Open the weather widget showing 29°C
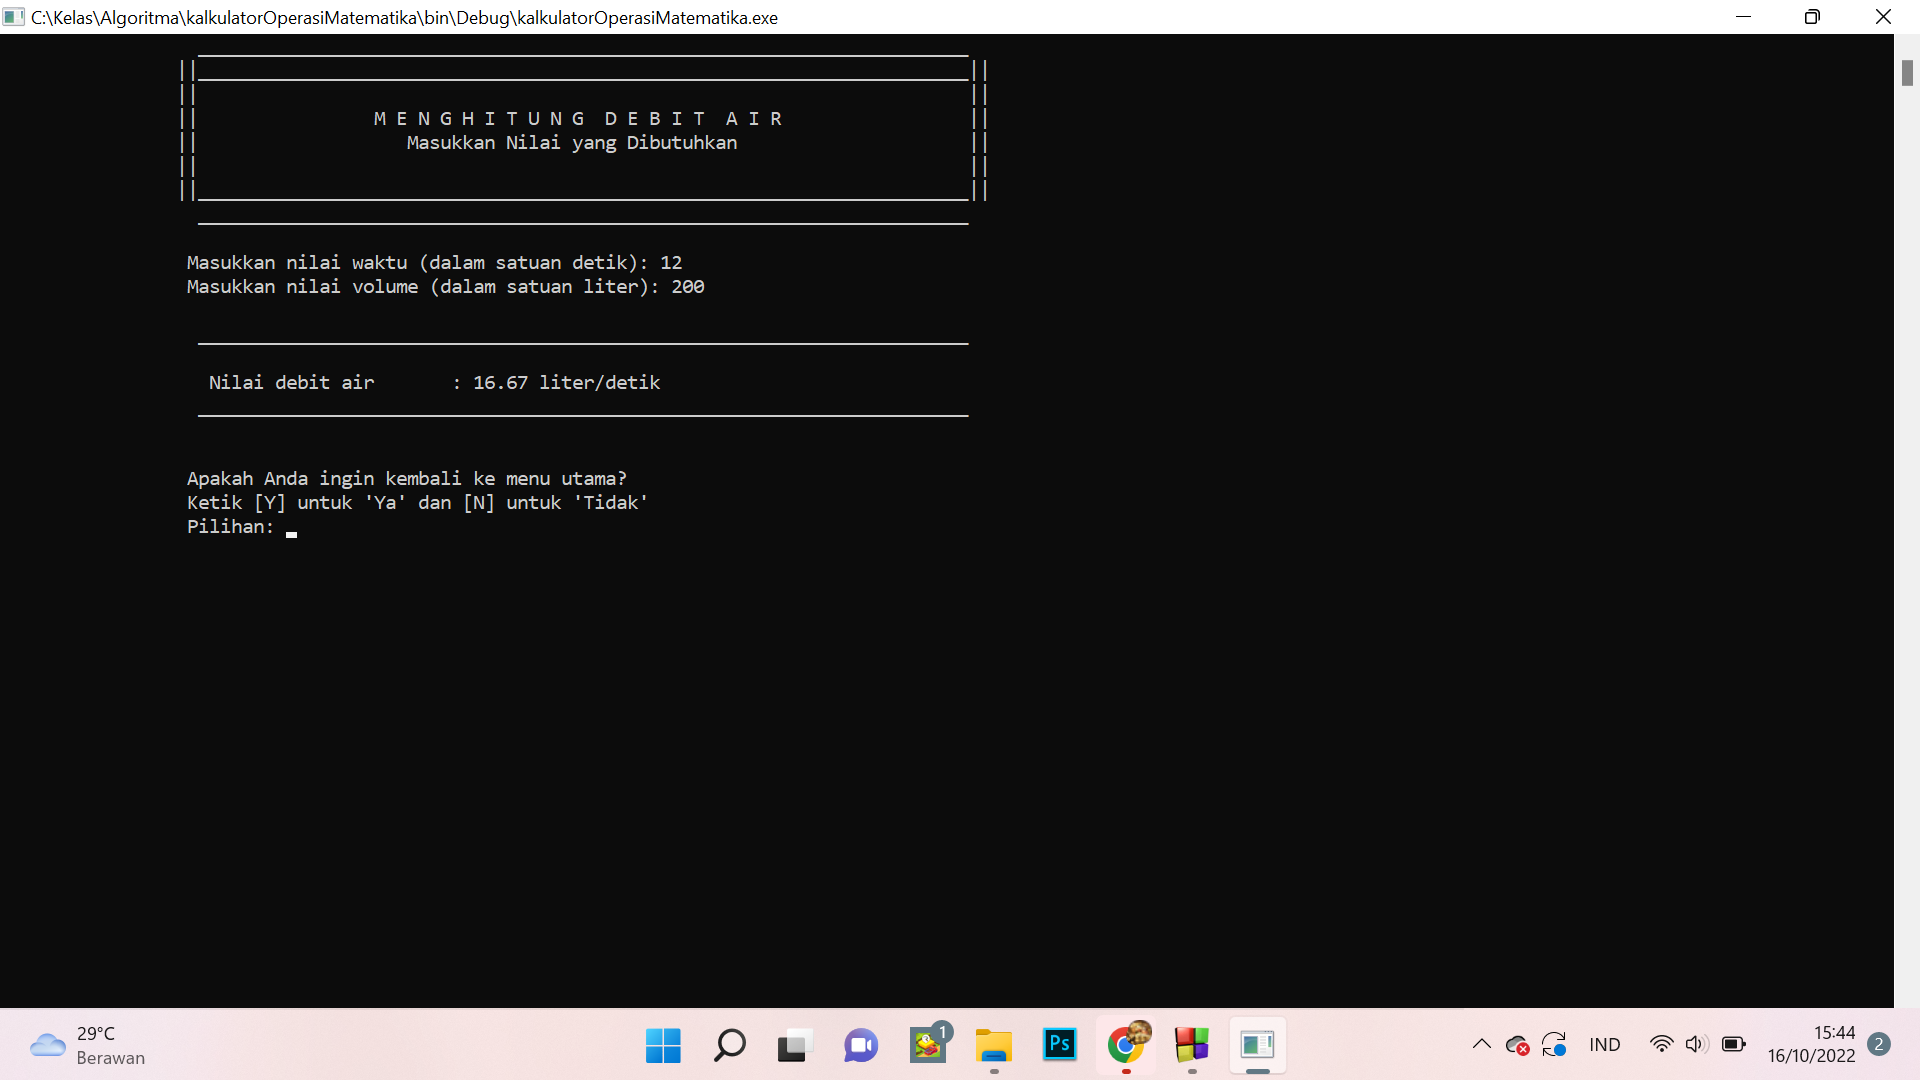This screenshot has width=1920, height=1080. (88, 1045)
